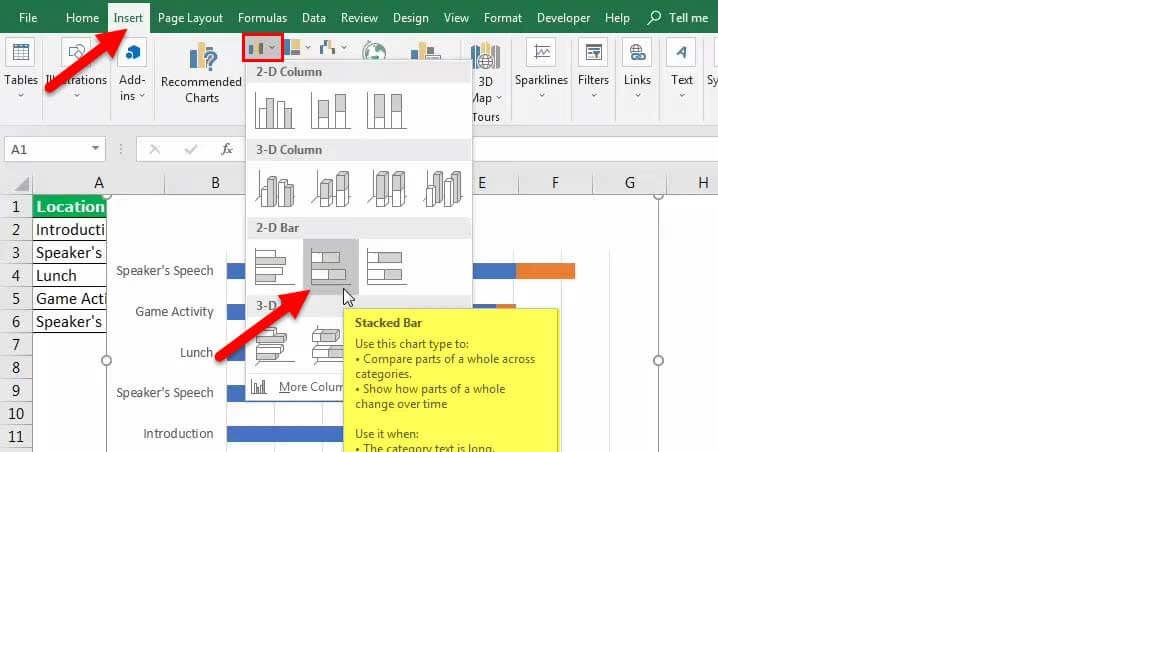Click the Location header cell
Image resolution: width=1152 pixels, height=648 pixels.
point(70,206)
